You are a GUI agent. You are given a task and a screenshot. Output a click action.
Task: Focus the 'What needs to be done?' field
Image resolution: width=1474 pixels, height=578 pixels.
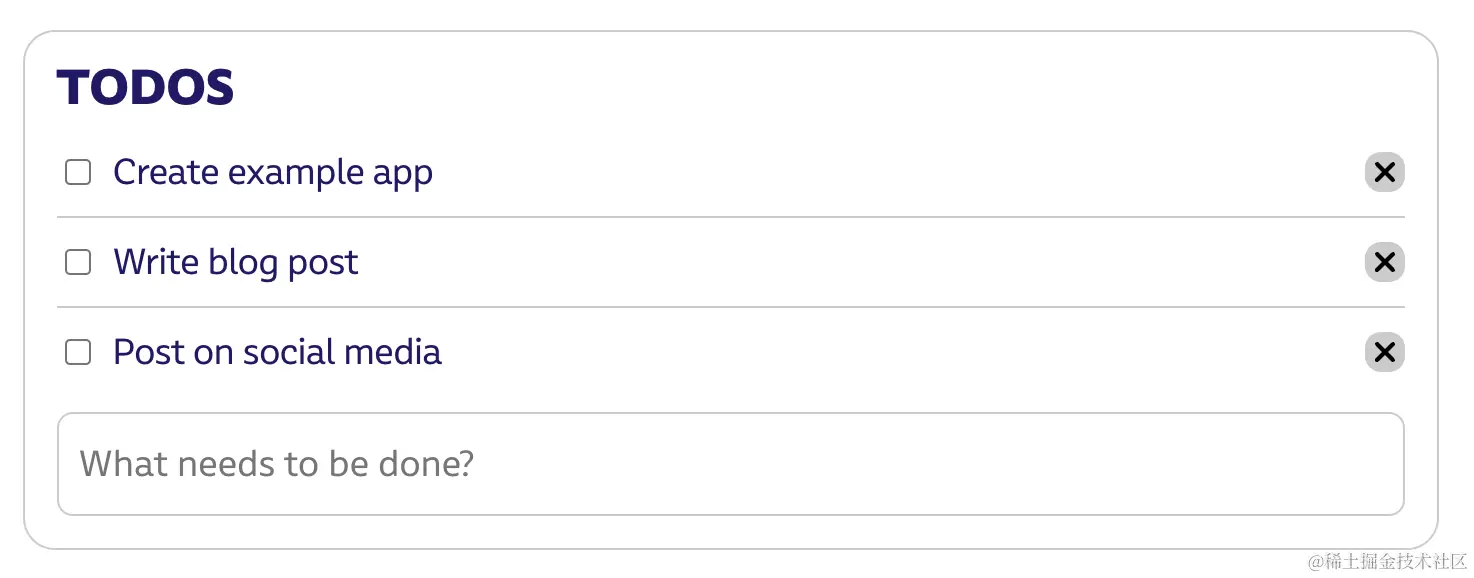pos(731,464)
